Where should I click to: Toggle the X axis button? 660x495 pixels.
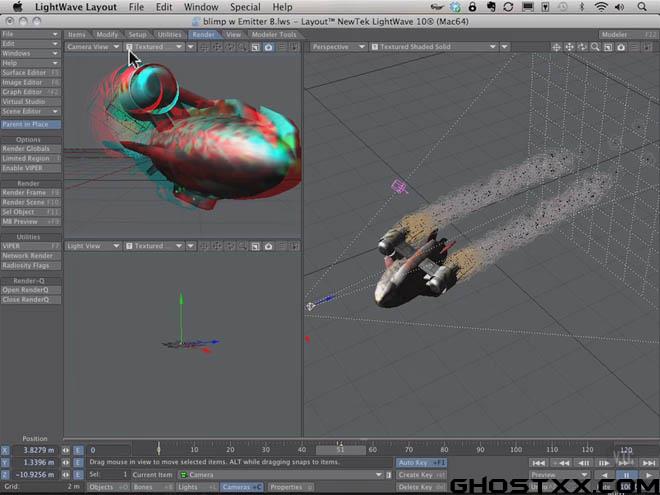click(x=5, y=450)
